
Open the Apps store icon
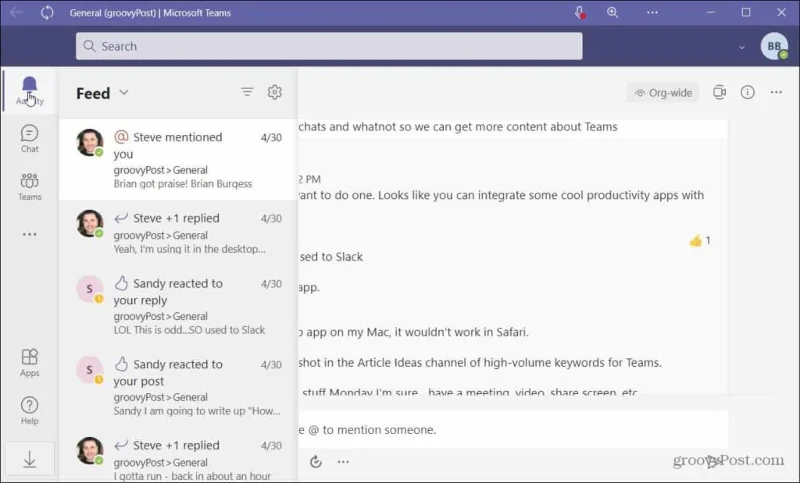click(30, 363)
